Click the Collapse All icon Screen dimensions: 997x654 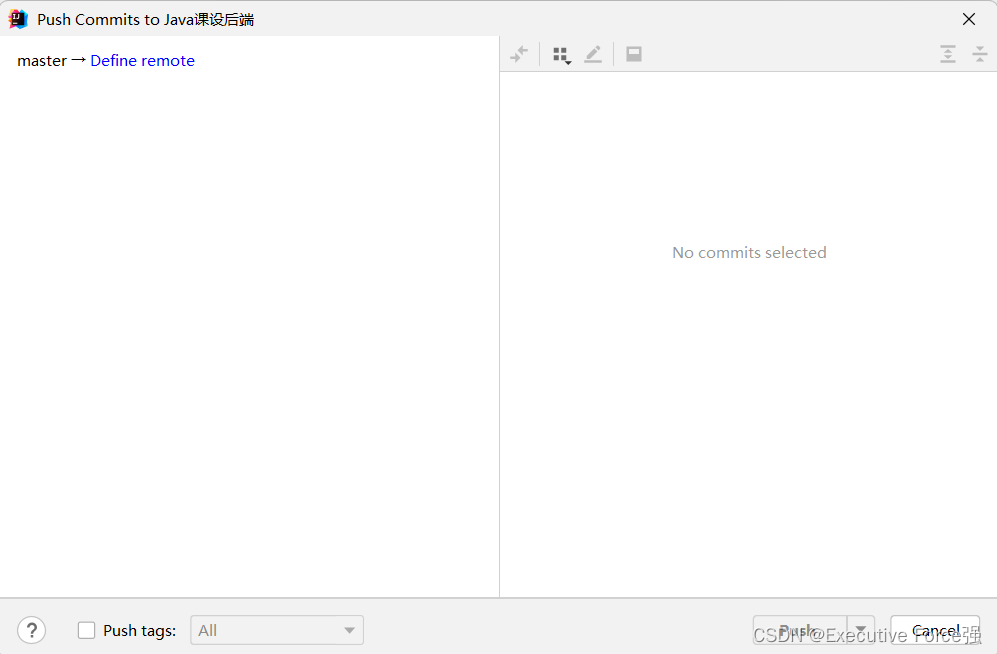point(980,54)
